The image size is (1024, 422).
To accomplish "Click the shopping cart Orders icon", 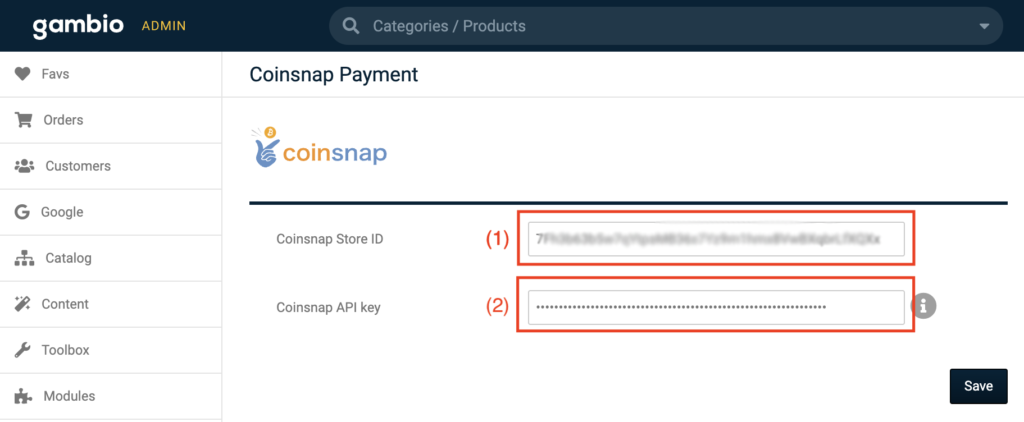I will [22, 120].
